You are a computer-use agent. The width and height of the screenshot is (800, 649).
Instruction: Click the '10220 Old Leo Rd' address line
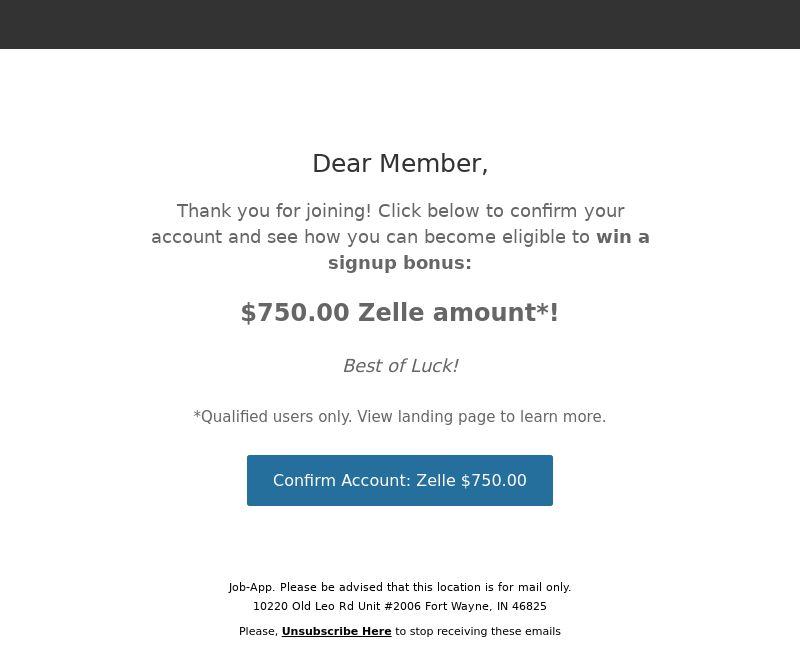pos(399,606)
